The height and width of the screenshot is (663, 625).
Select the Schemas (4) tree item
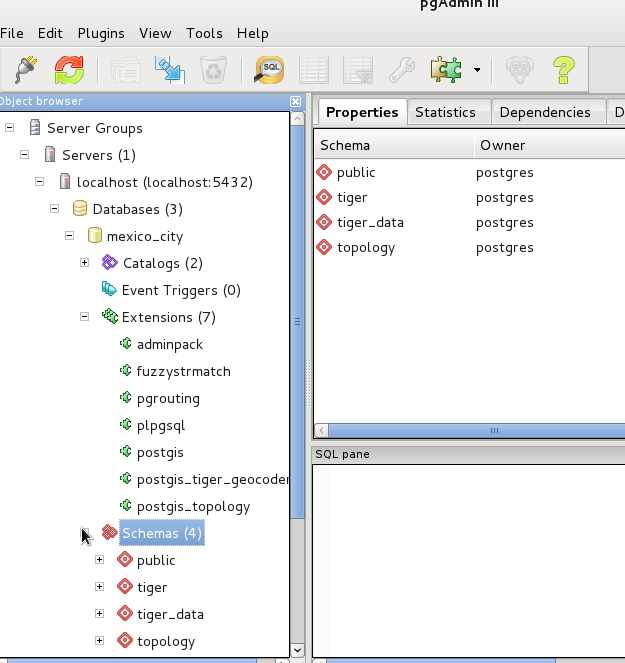tap(162, 533)
